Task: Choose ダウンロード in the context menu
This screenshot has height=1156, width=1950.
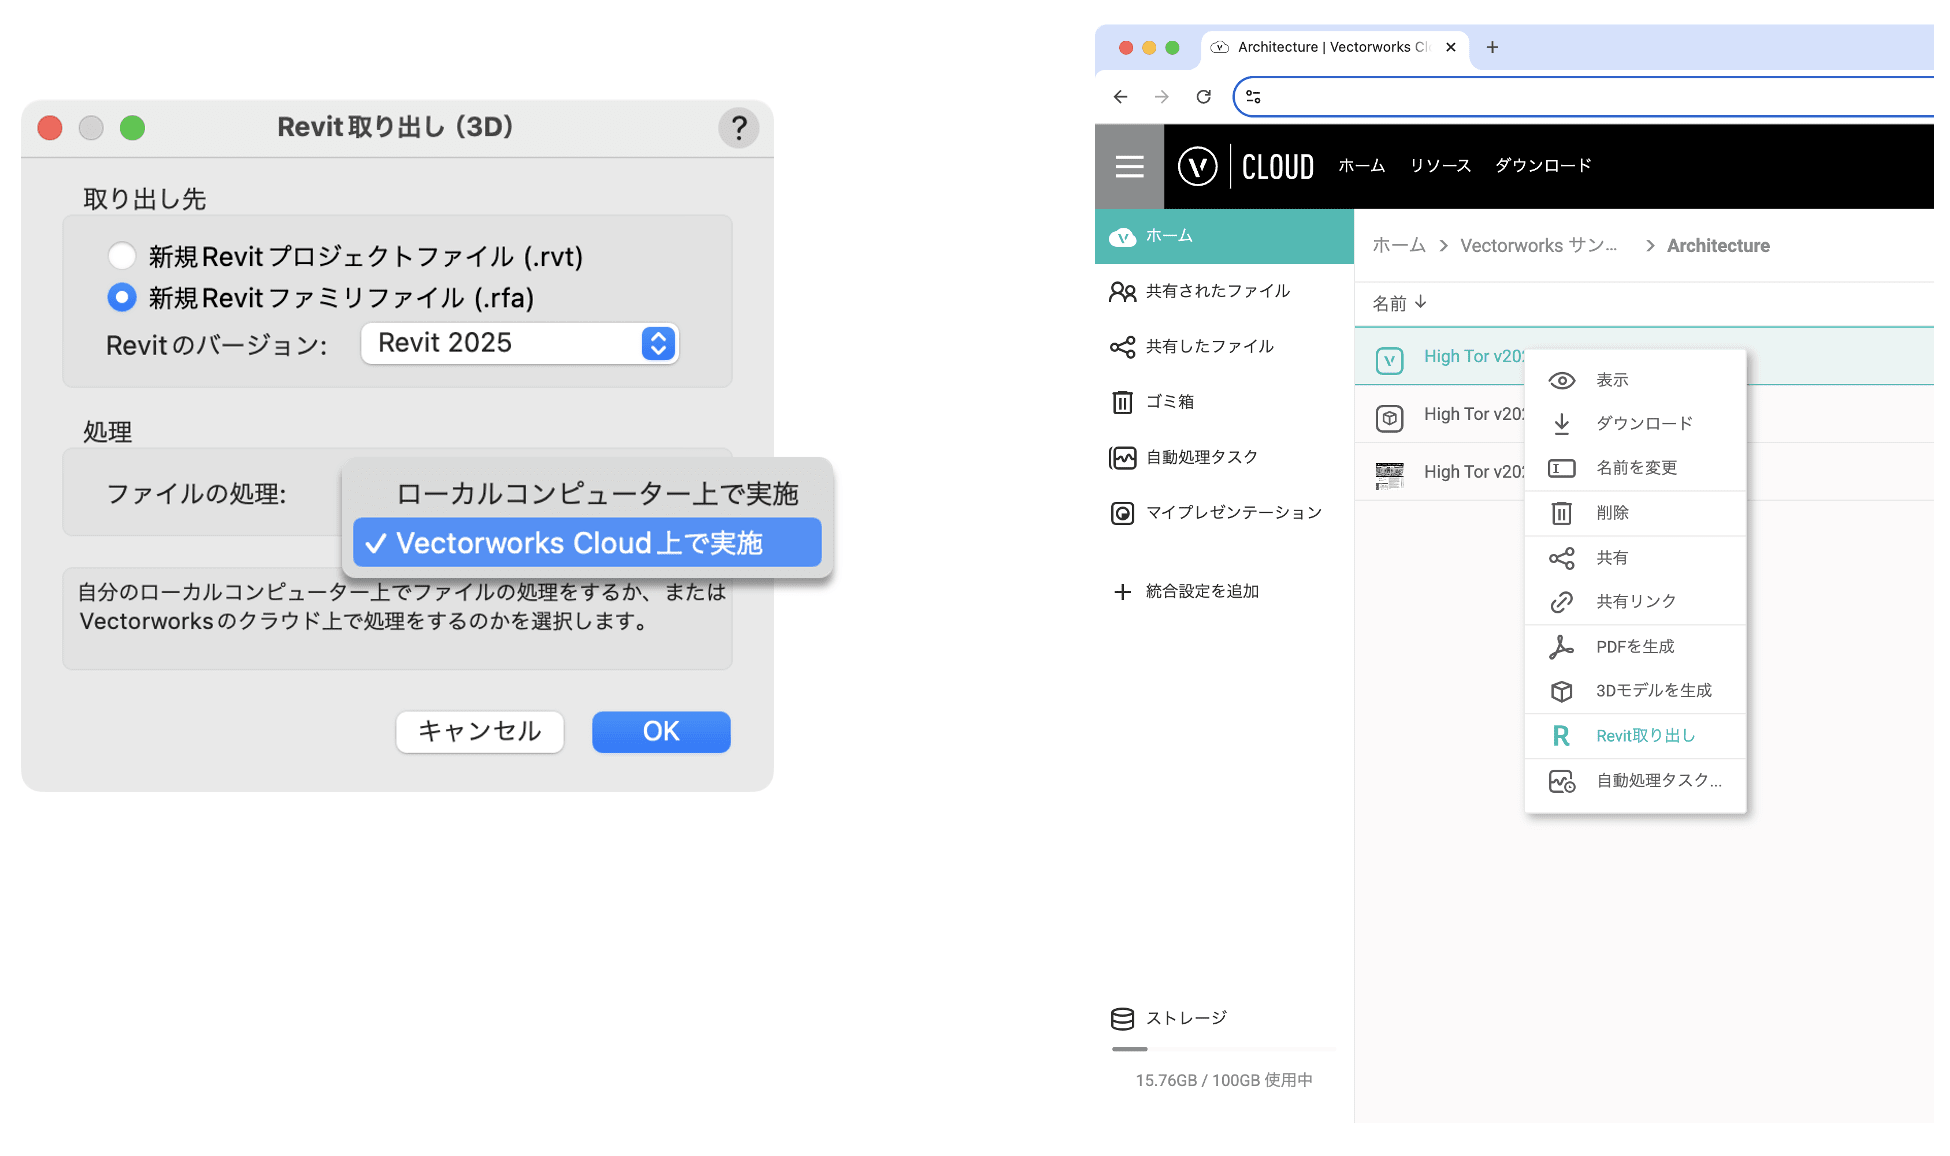Action: click(x=1635, y=424)
